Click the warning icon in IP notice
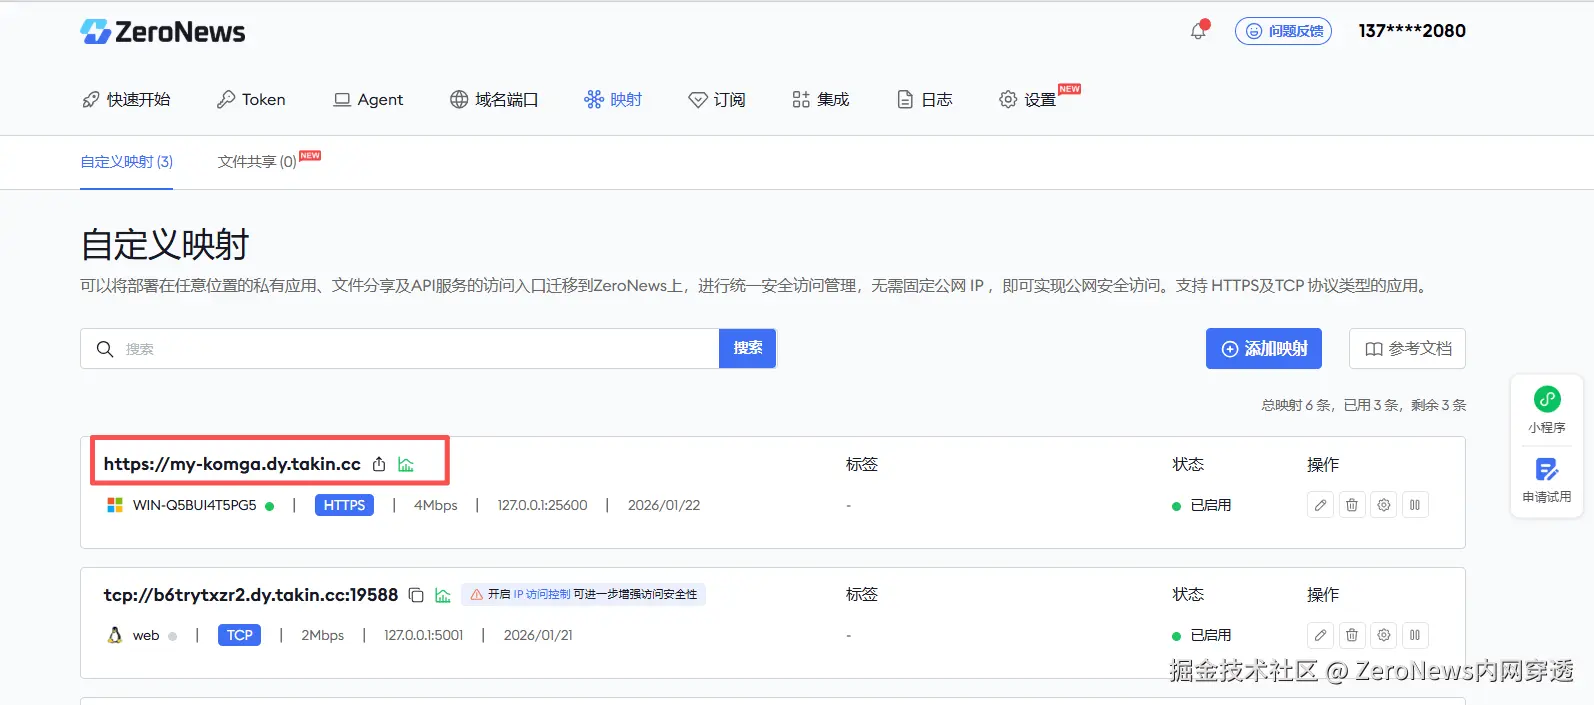Screen dimensions: 1594x705 pos(477,594)
